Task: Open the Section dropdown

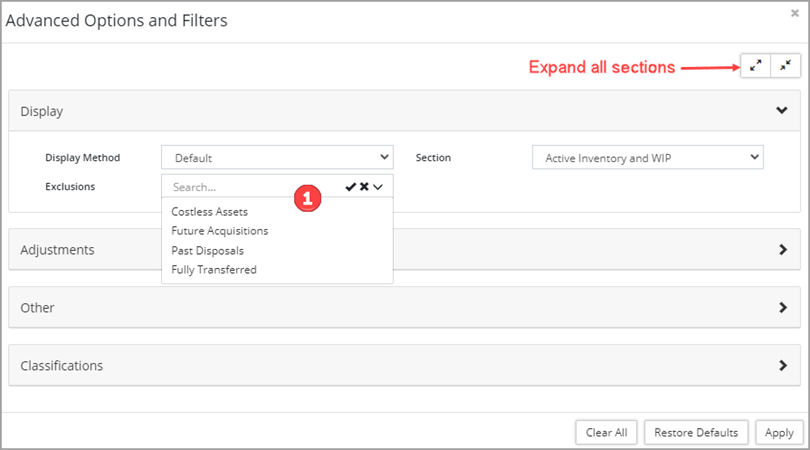Action: click(647, 157)
